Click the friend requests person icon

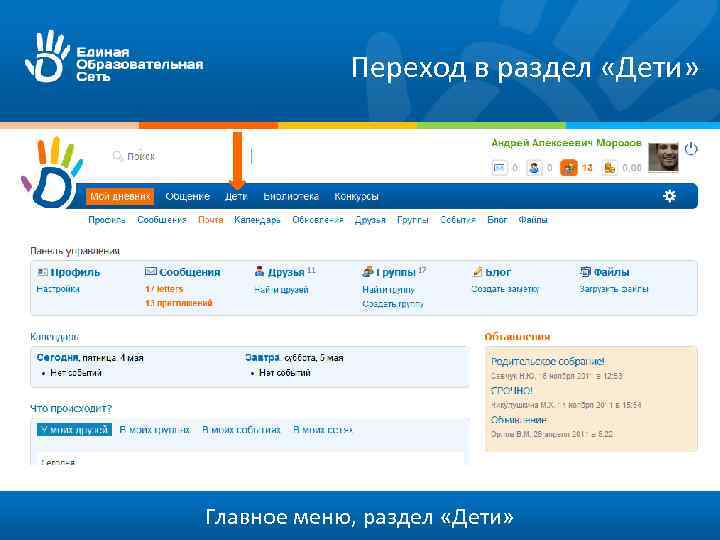click(534, 168)
